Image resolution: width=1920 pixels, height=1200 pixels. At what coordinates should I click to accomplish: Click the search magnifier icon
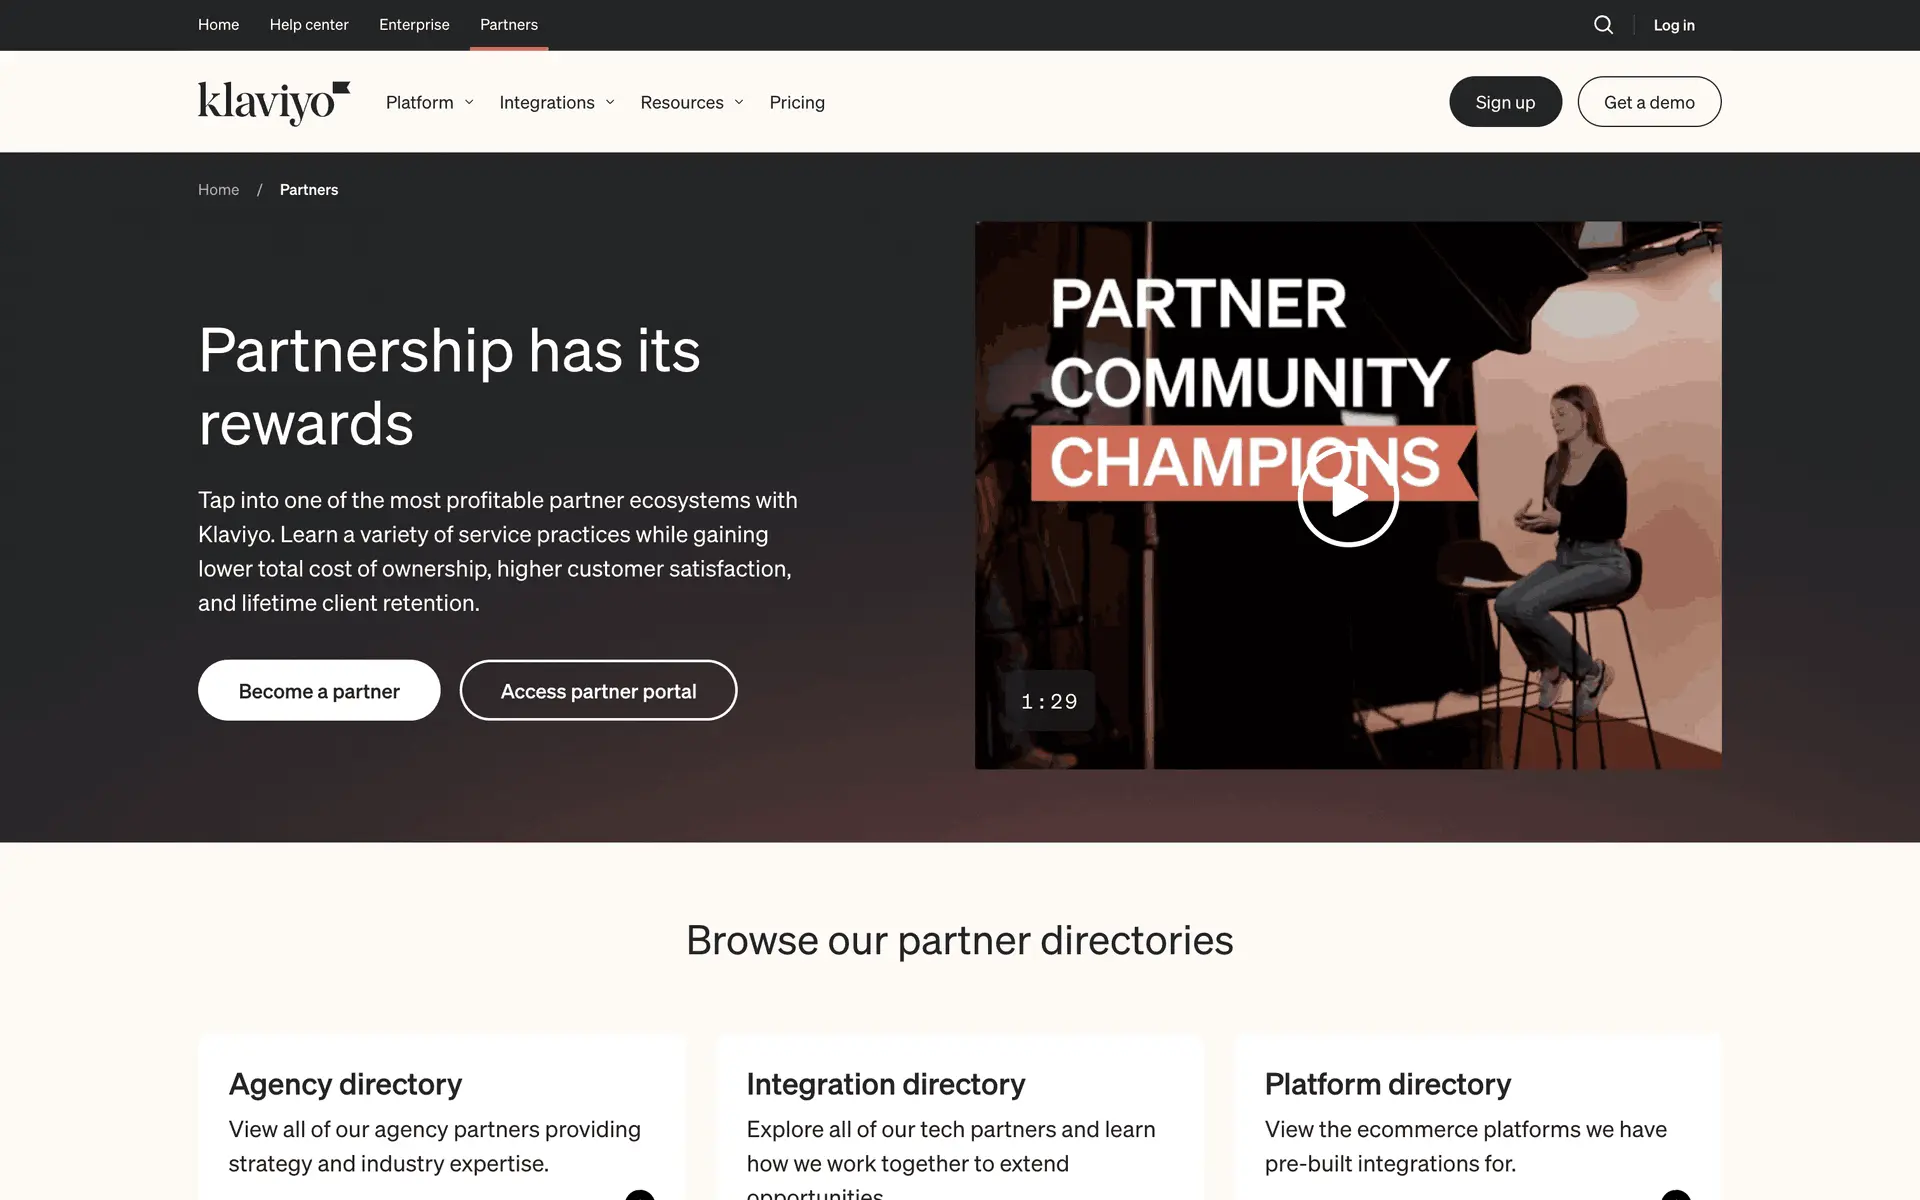point(1603,25)
